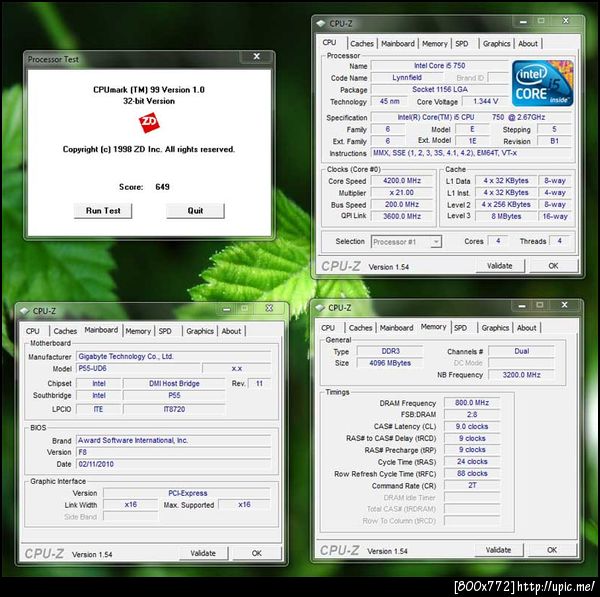Click the BIOS Brand Award Software field
Image resolution: width=600 pixels, height=597 pixels.
point(173,440)
